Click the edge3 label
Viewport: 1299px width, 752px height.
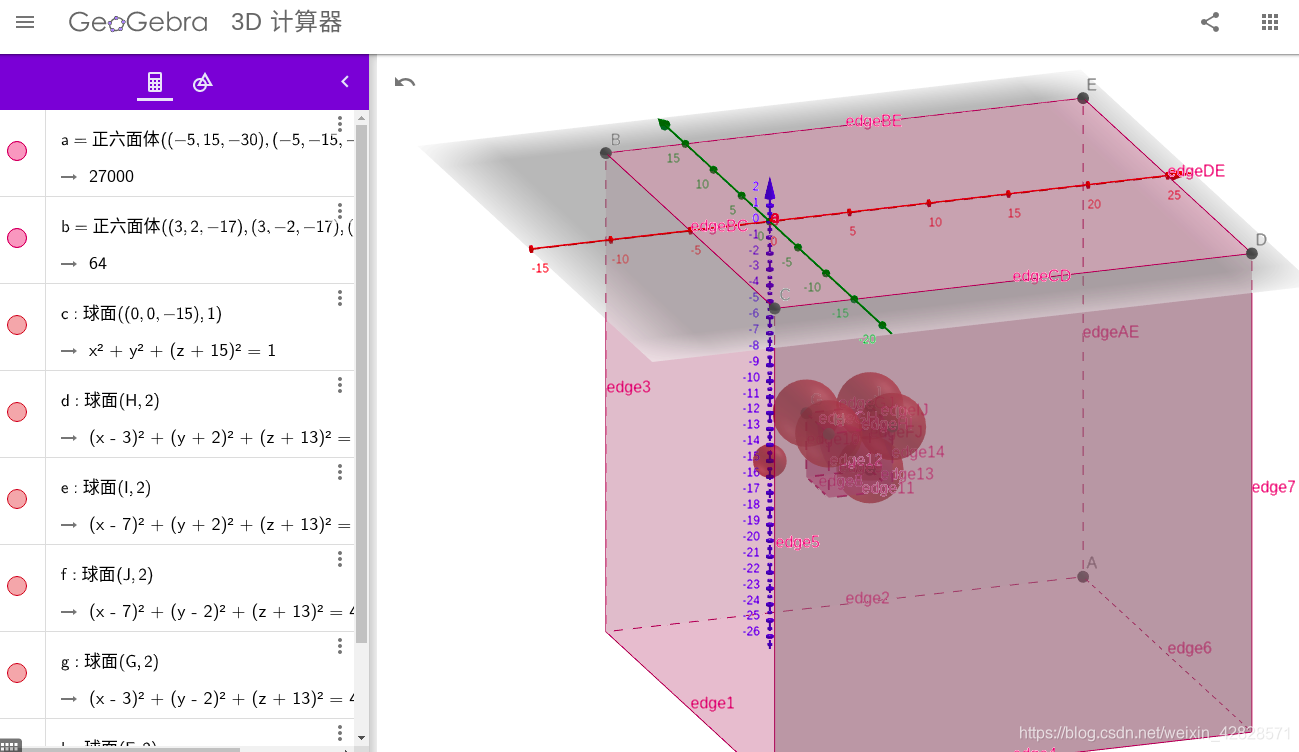click(x=628, y=387)
